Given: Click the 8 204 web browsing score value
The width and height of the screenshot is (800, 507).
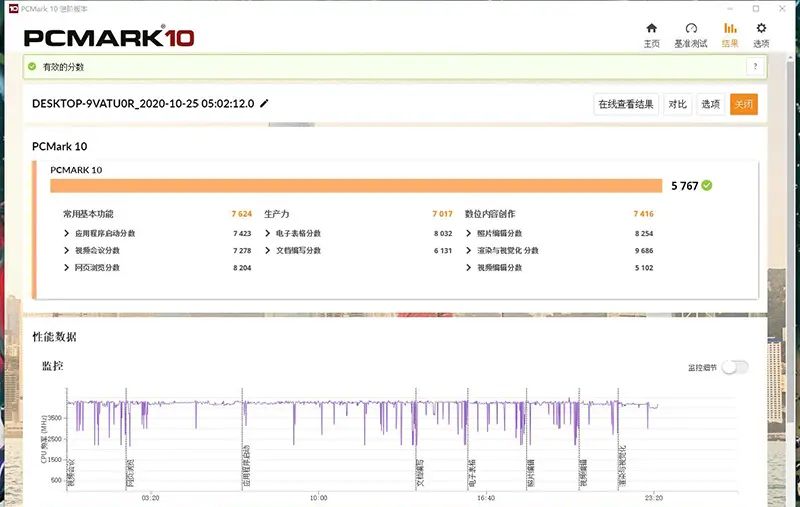Looking at the screenshot, I should [242, 267].
